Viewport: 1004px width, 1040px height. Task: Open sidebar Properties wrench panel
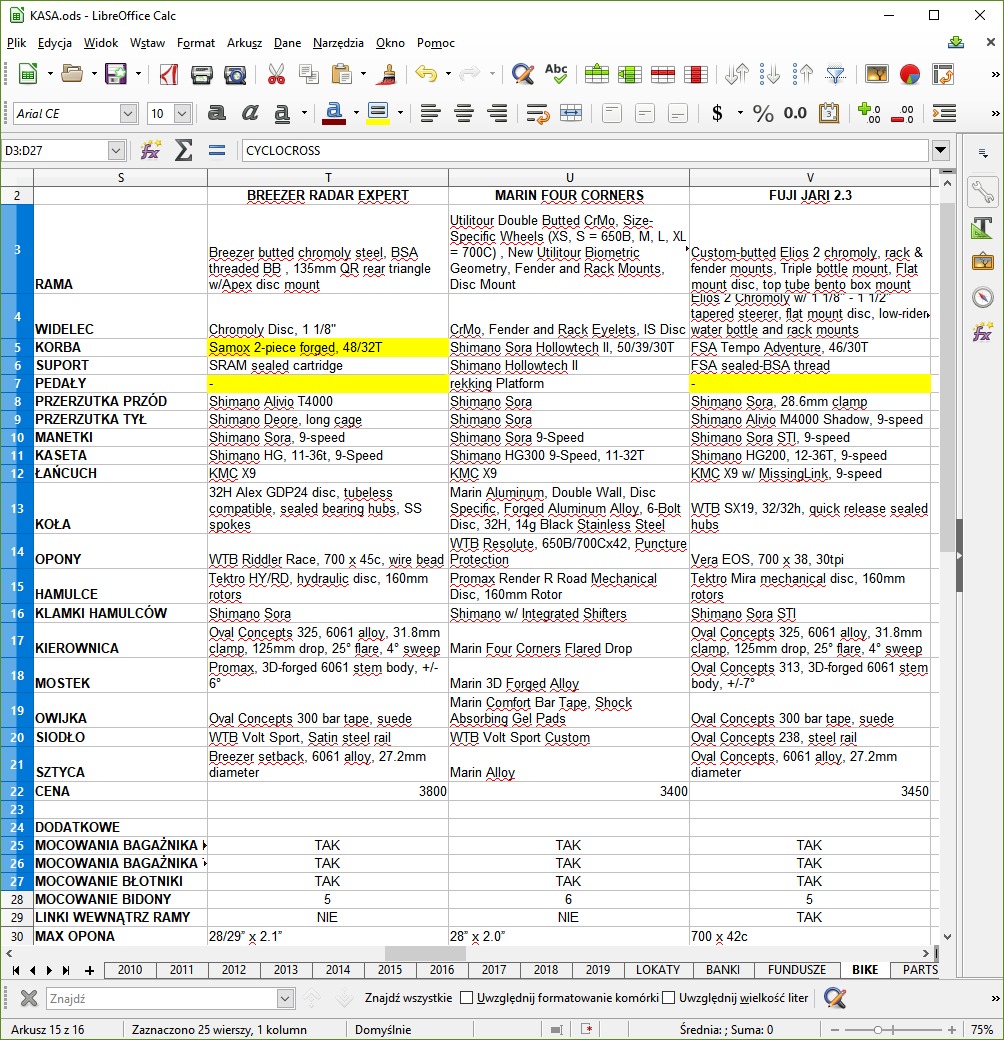982,192
